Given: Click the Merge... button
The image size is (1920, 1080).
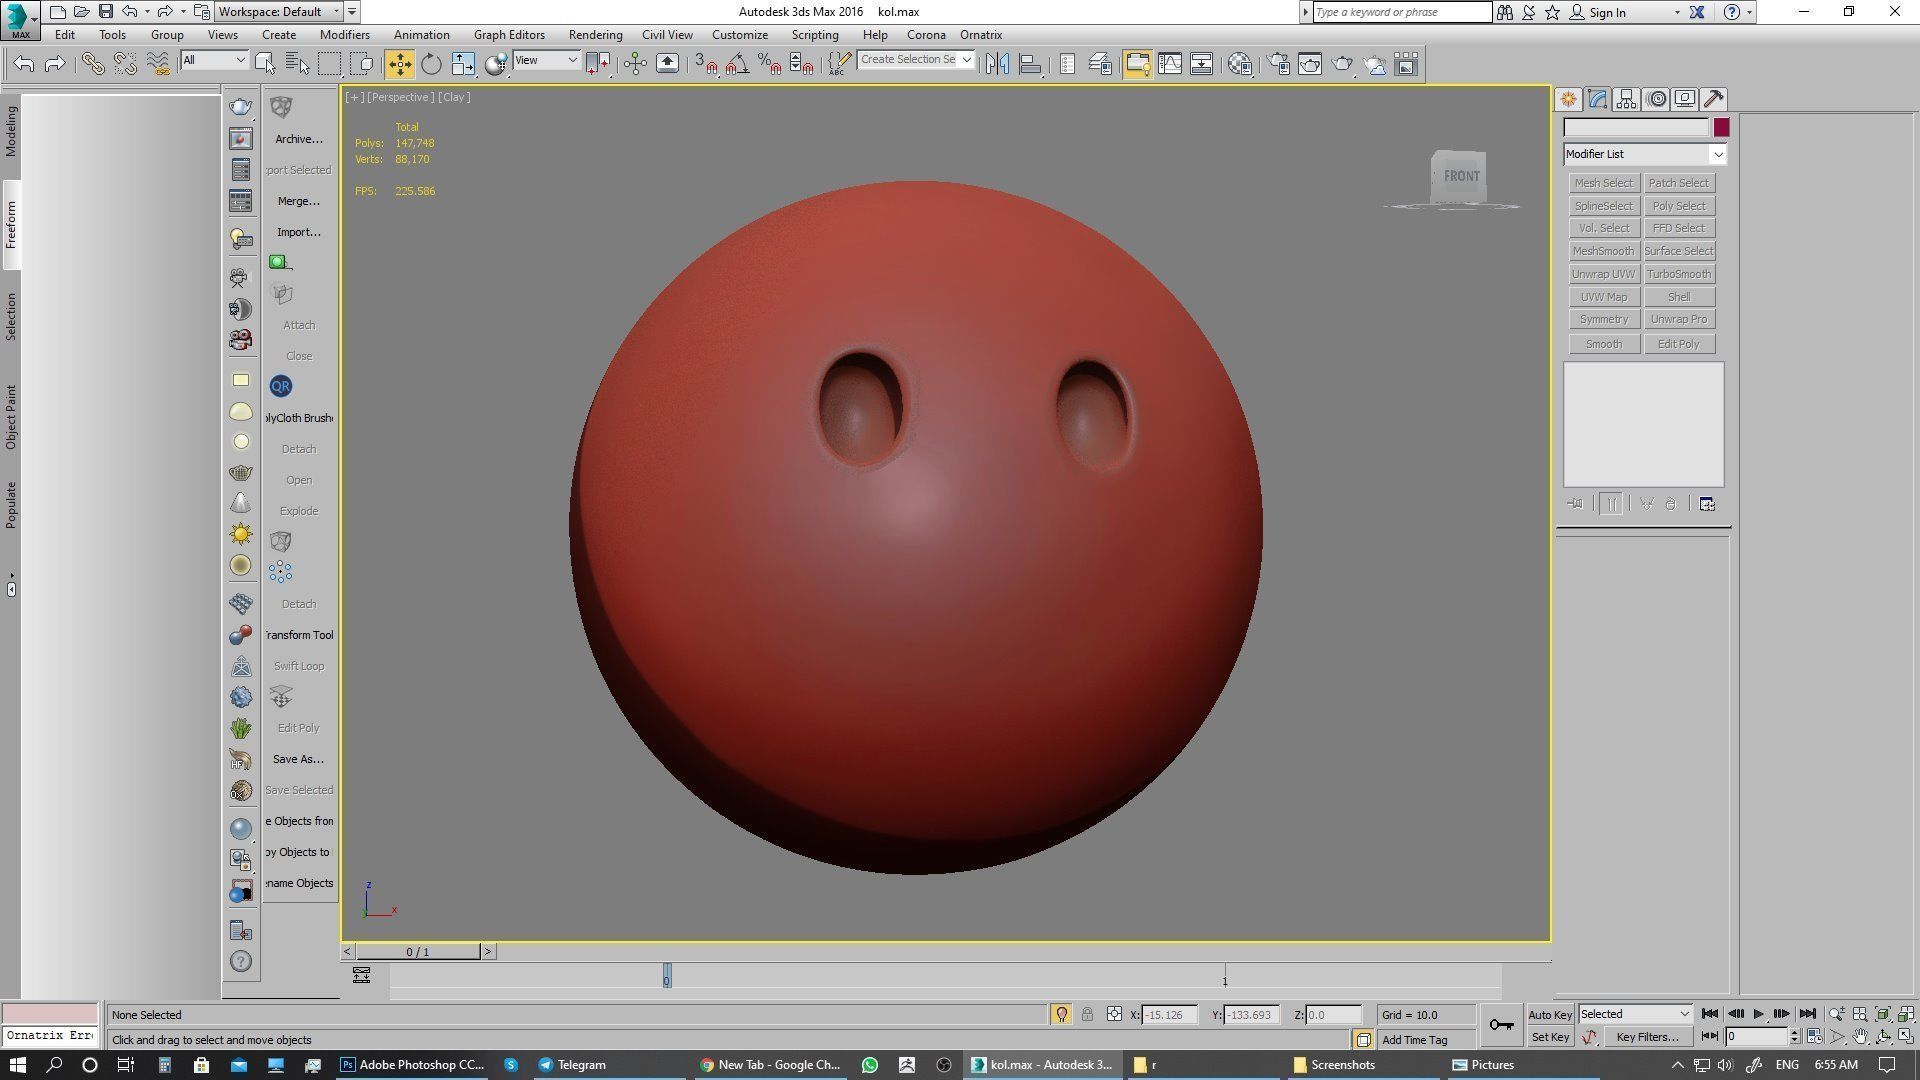Looking at the screenshot, I should [x=299, y=201].
